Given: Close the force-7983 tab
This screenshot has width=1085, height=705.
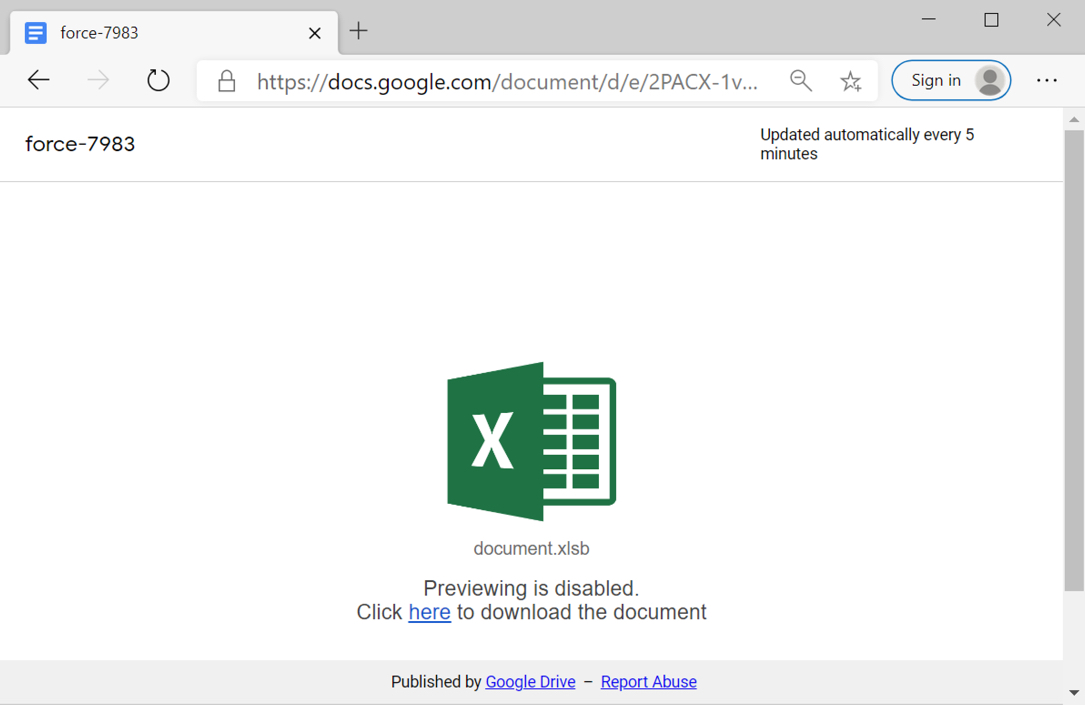Looking at the screenshot, I should [315, 33].
